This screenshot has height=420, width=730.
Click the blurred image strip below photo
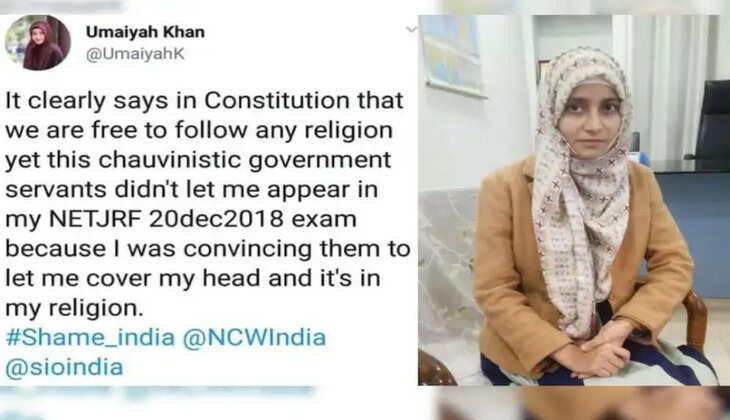click(x=580, y=403)
